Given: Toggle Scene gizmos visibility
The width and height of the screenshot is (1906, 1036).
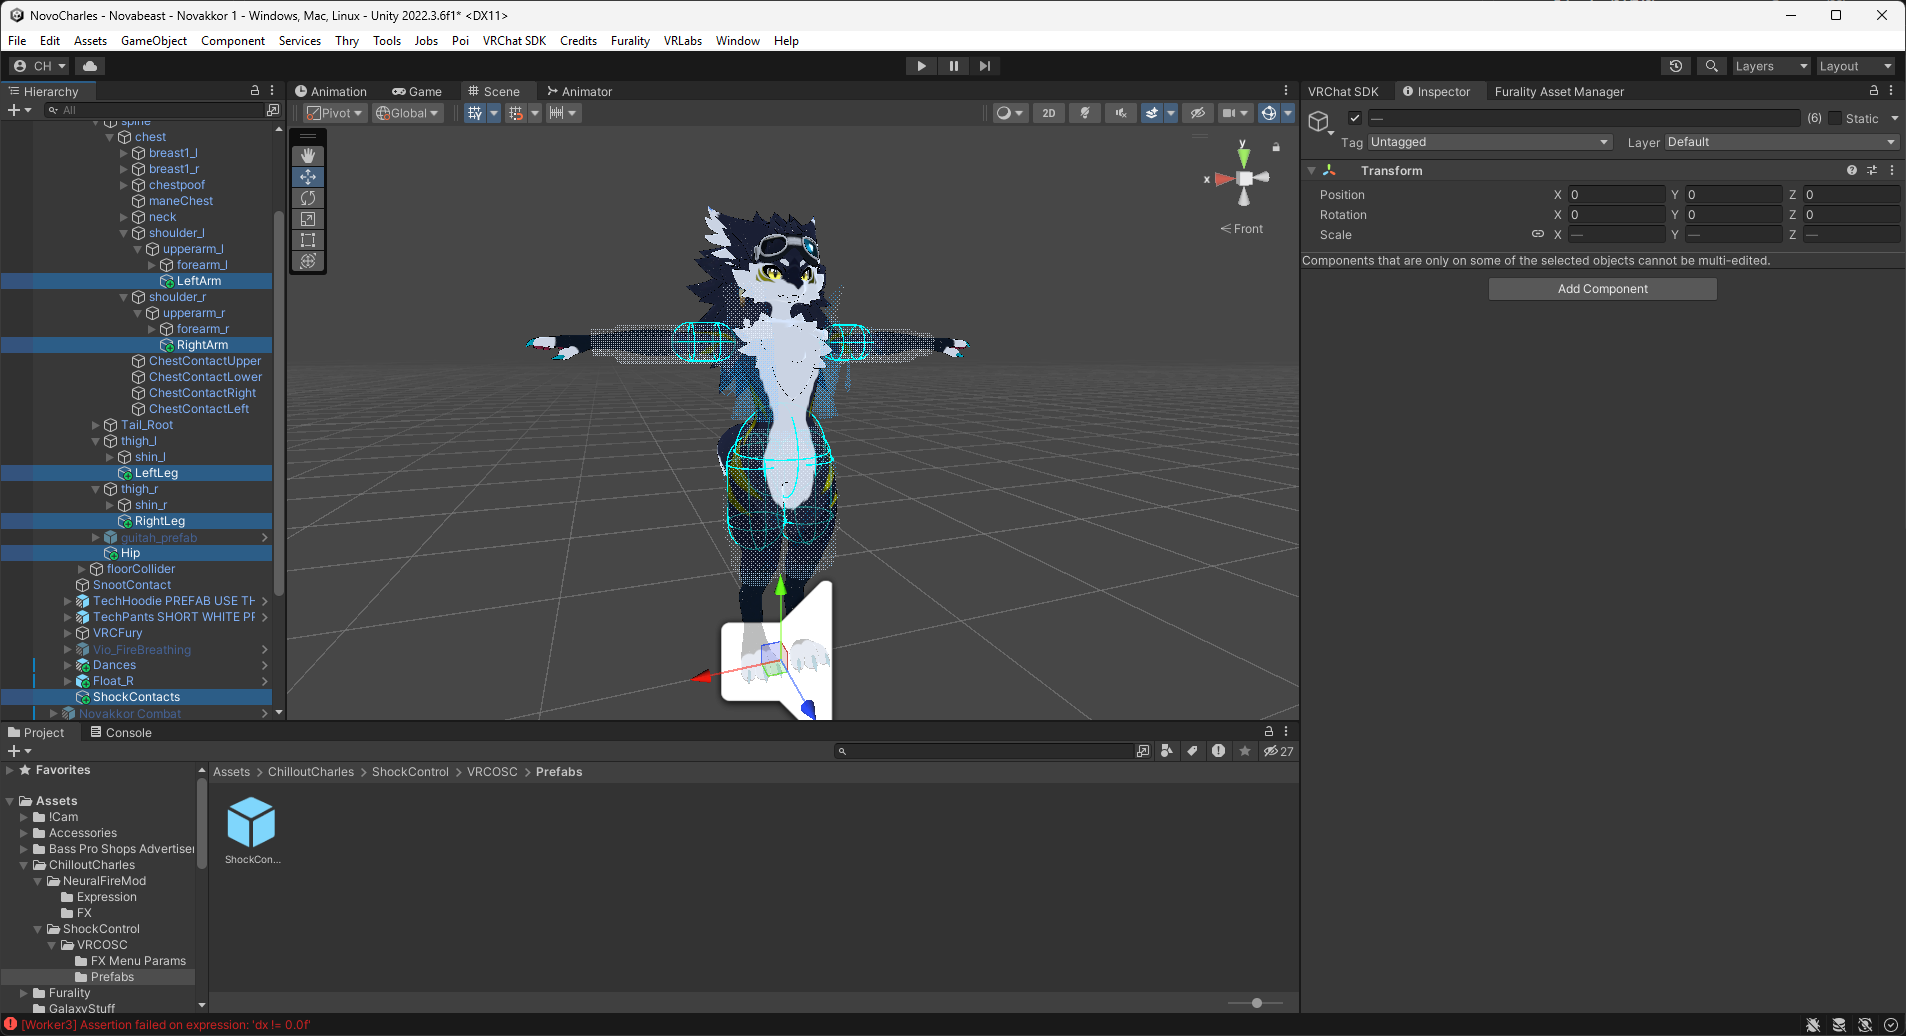Looking at the screenshot, I should (1269, 113).
